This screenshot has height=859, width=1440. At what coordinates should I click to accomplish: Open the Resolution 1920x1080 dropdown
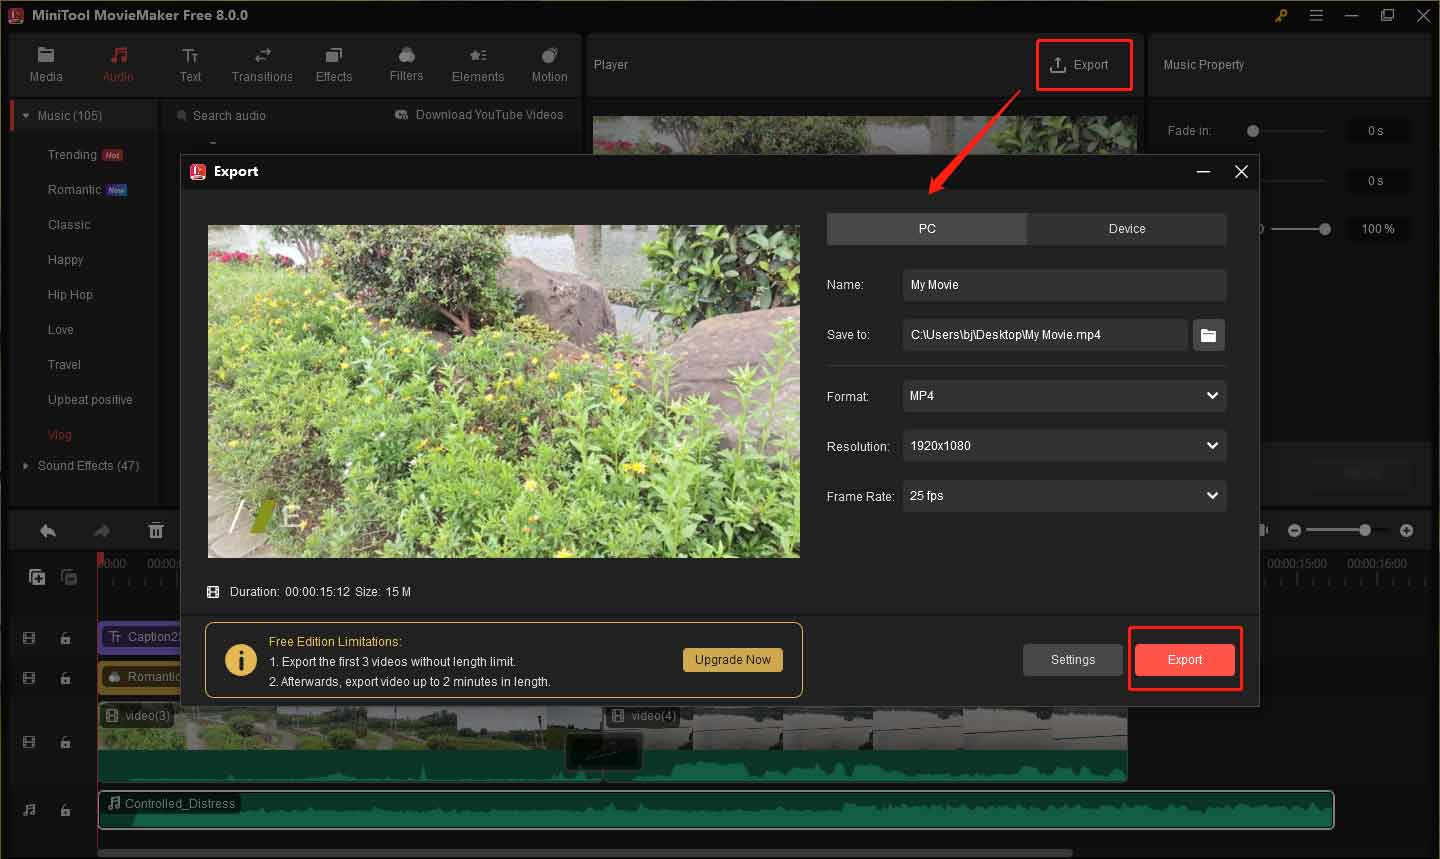click(x=1064, y=446)
